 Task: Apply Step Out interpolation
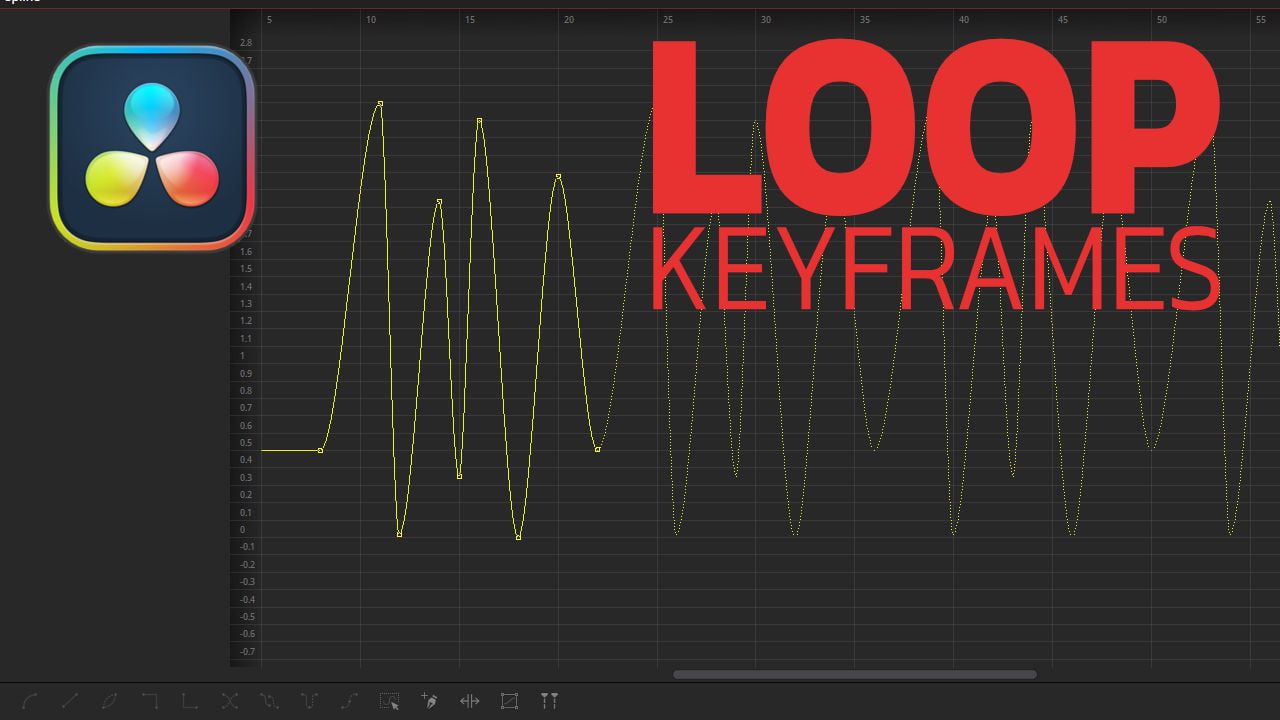(x=190, y=701)
